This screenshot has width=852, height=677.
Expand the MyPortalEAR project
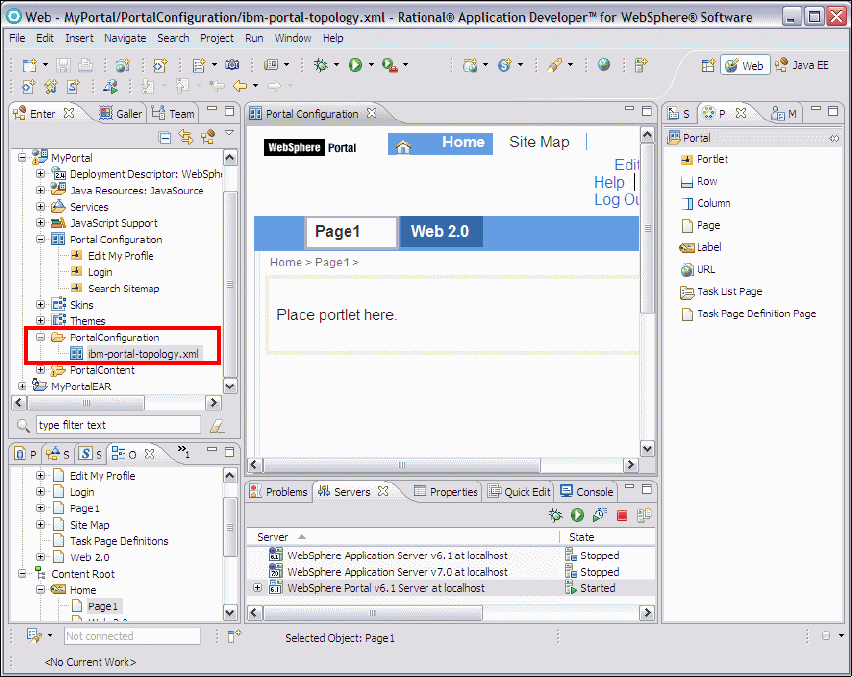pyautogui.click(x=22, y=386)
